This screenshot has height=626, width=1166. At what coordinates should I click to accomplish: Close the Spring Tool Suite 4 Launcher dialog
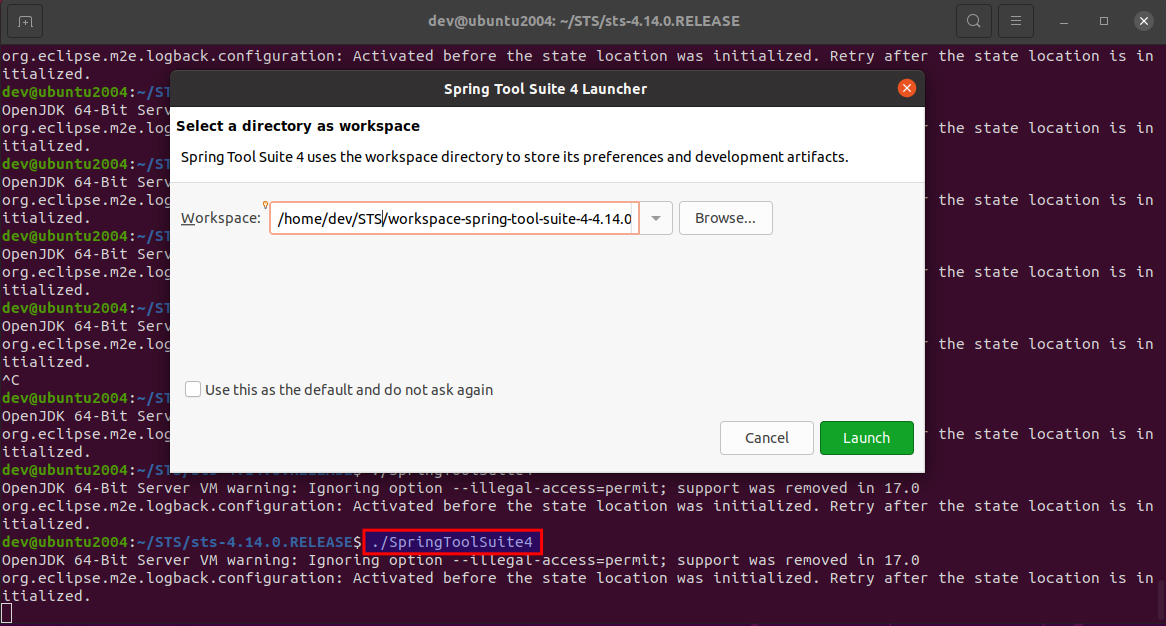(906, 88)
